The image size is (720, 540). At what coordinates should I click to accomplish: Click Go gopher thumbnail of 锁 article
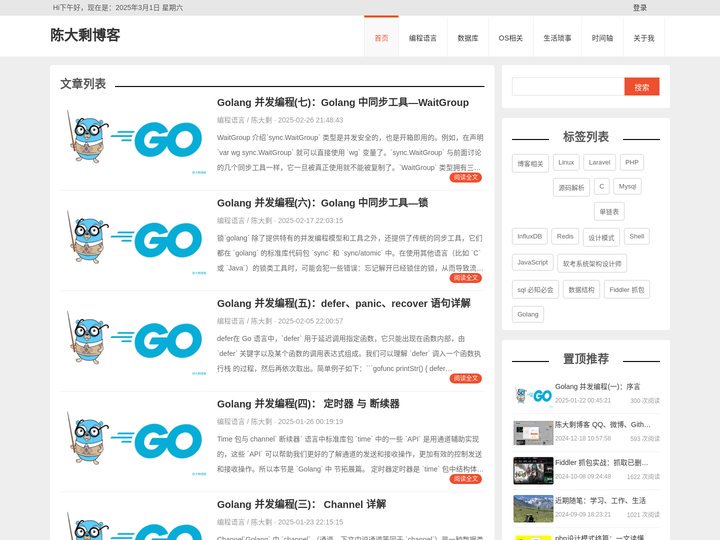tap(134, 240)
